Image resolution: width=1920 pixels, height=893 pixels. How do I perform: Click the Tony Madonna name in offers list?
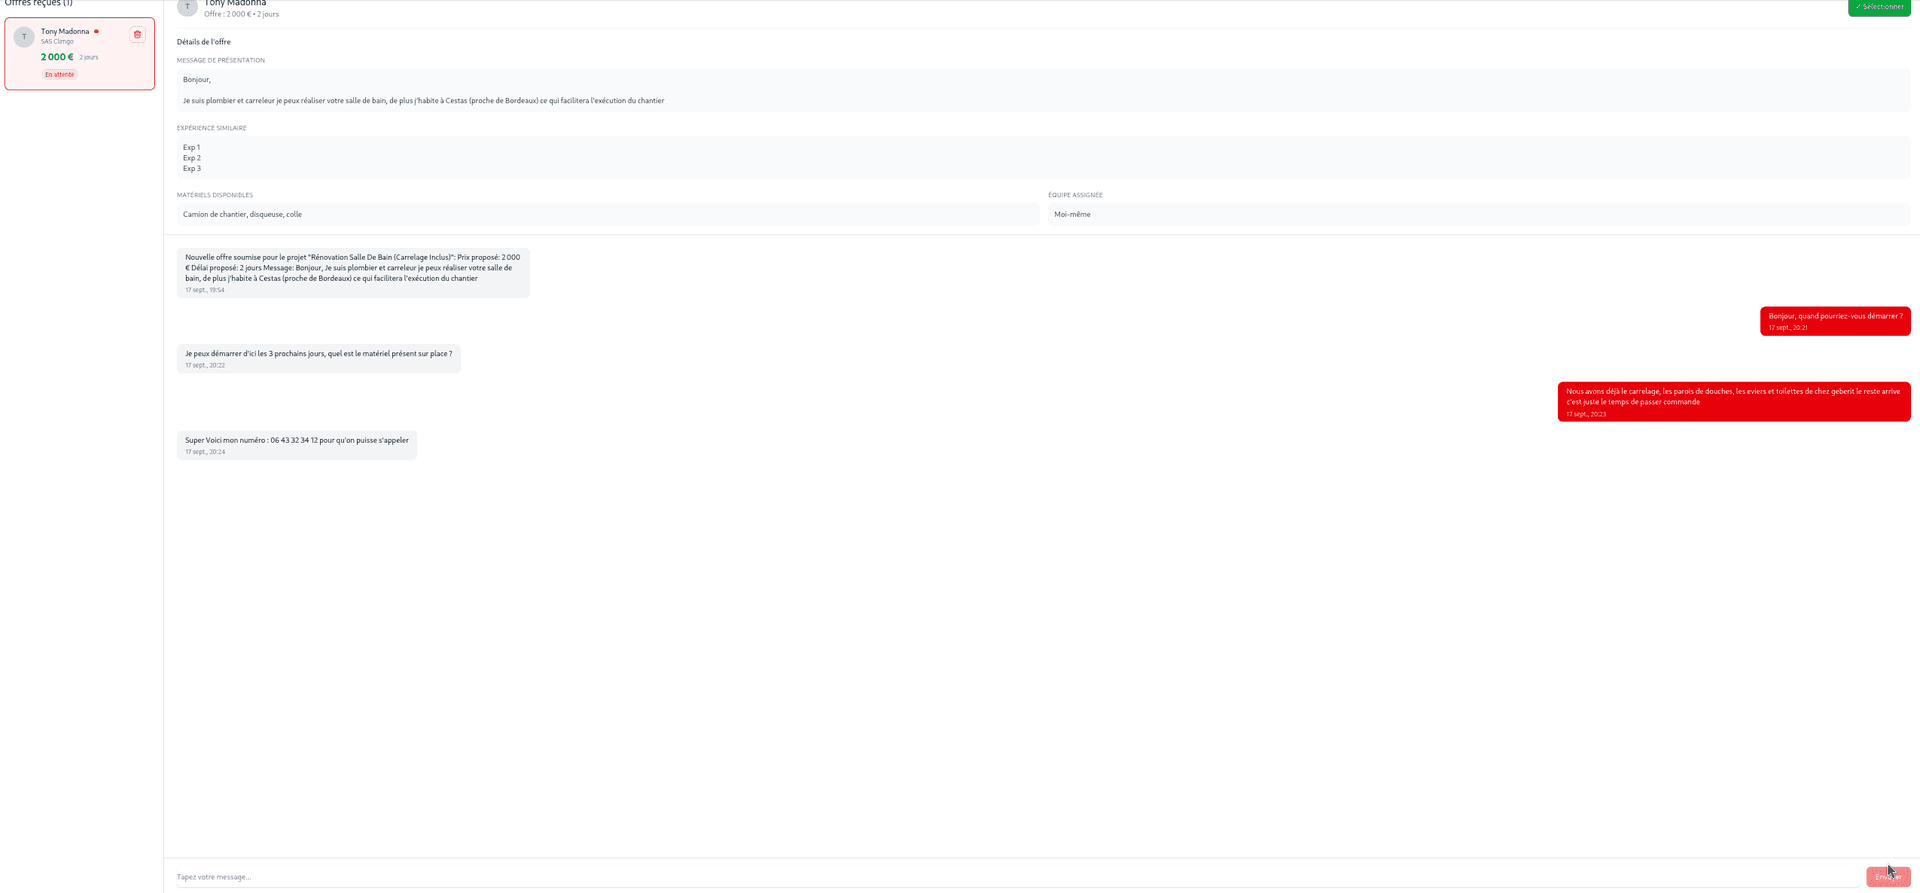pos(65,31)
